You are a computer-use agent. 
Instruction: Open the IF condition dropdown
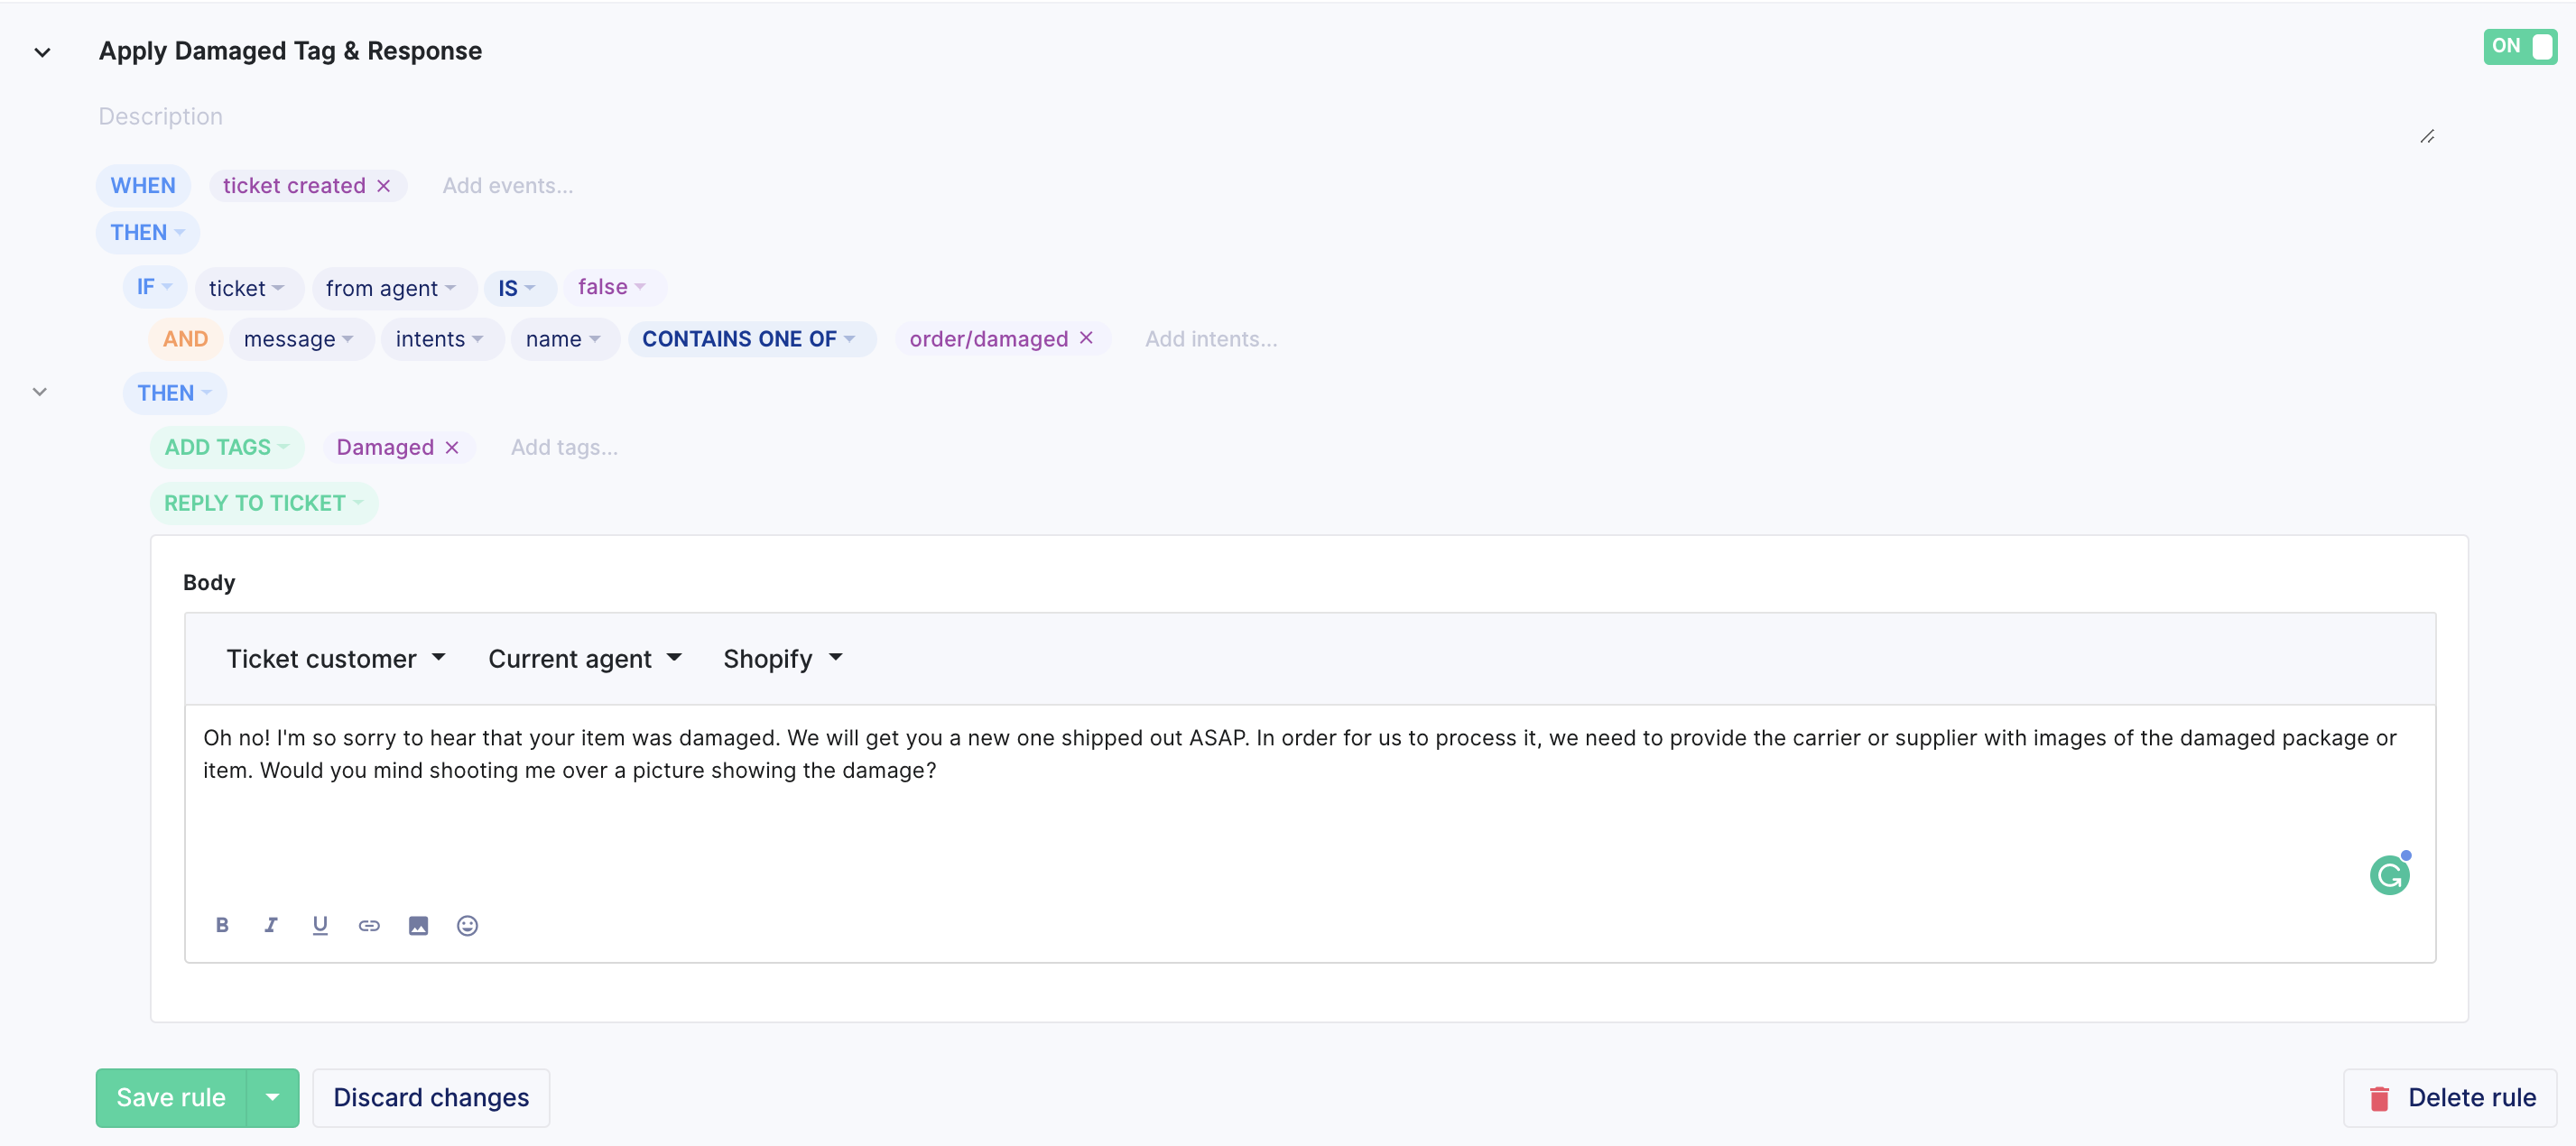click(154, 287)
